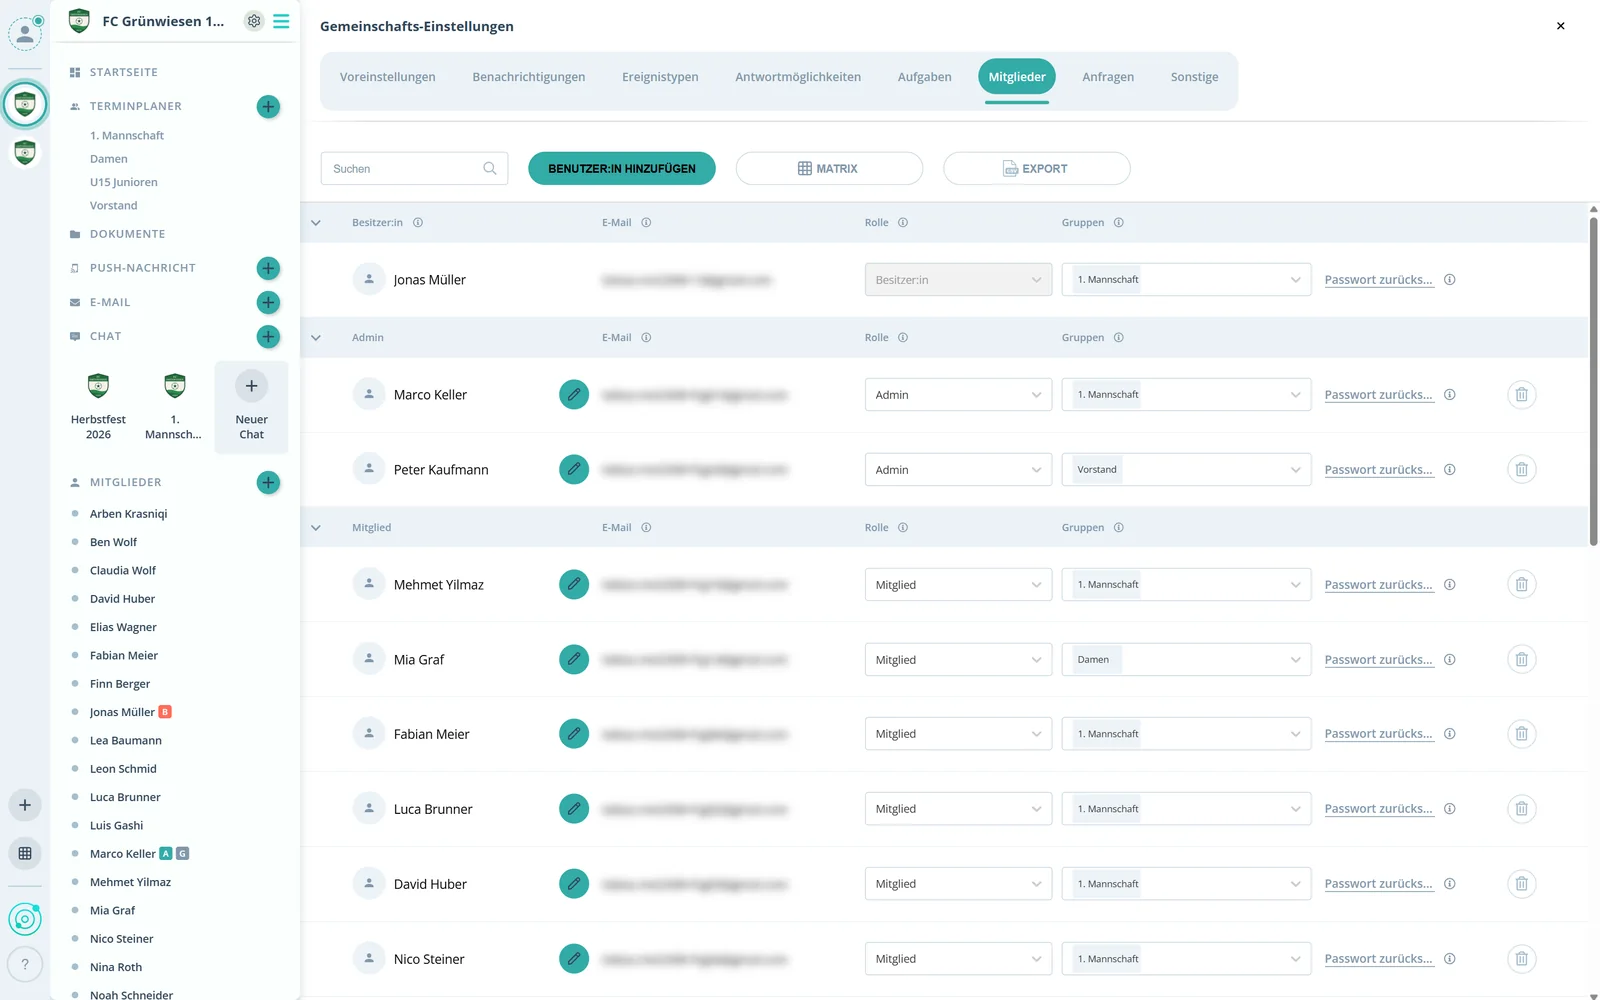Reset password link for Luca Brunner
This screenshot has width=1600, height=1000.
(x=1379, y=809)
